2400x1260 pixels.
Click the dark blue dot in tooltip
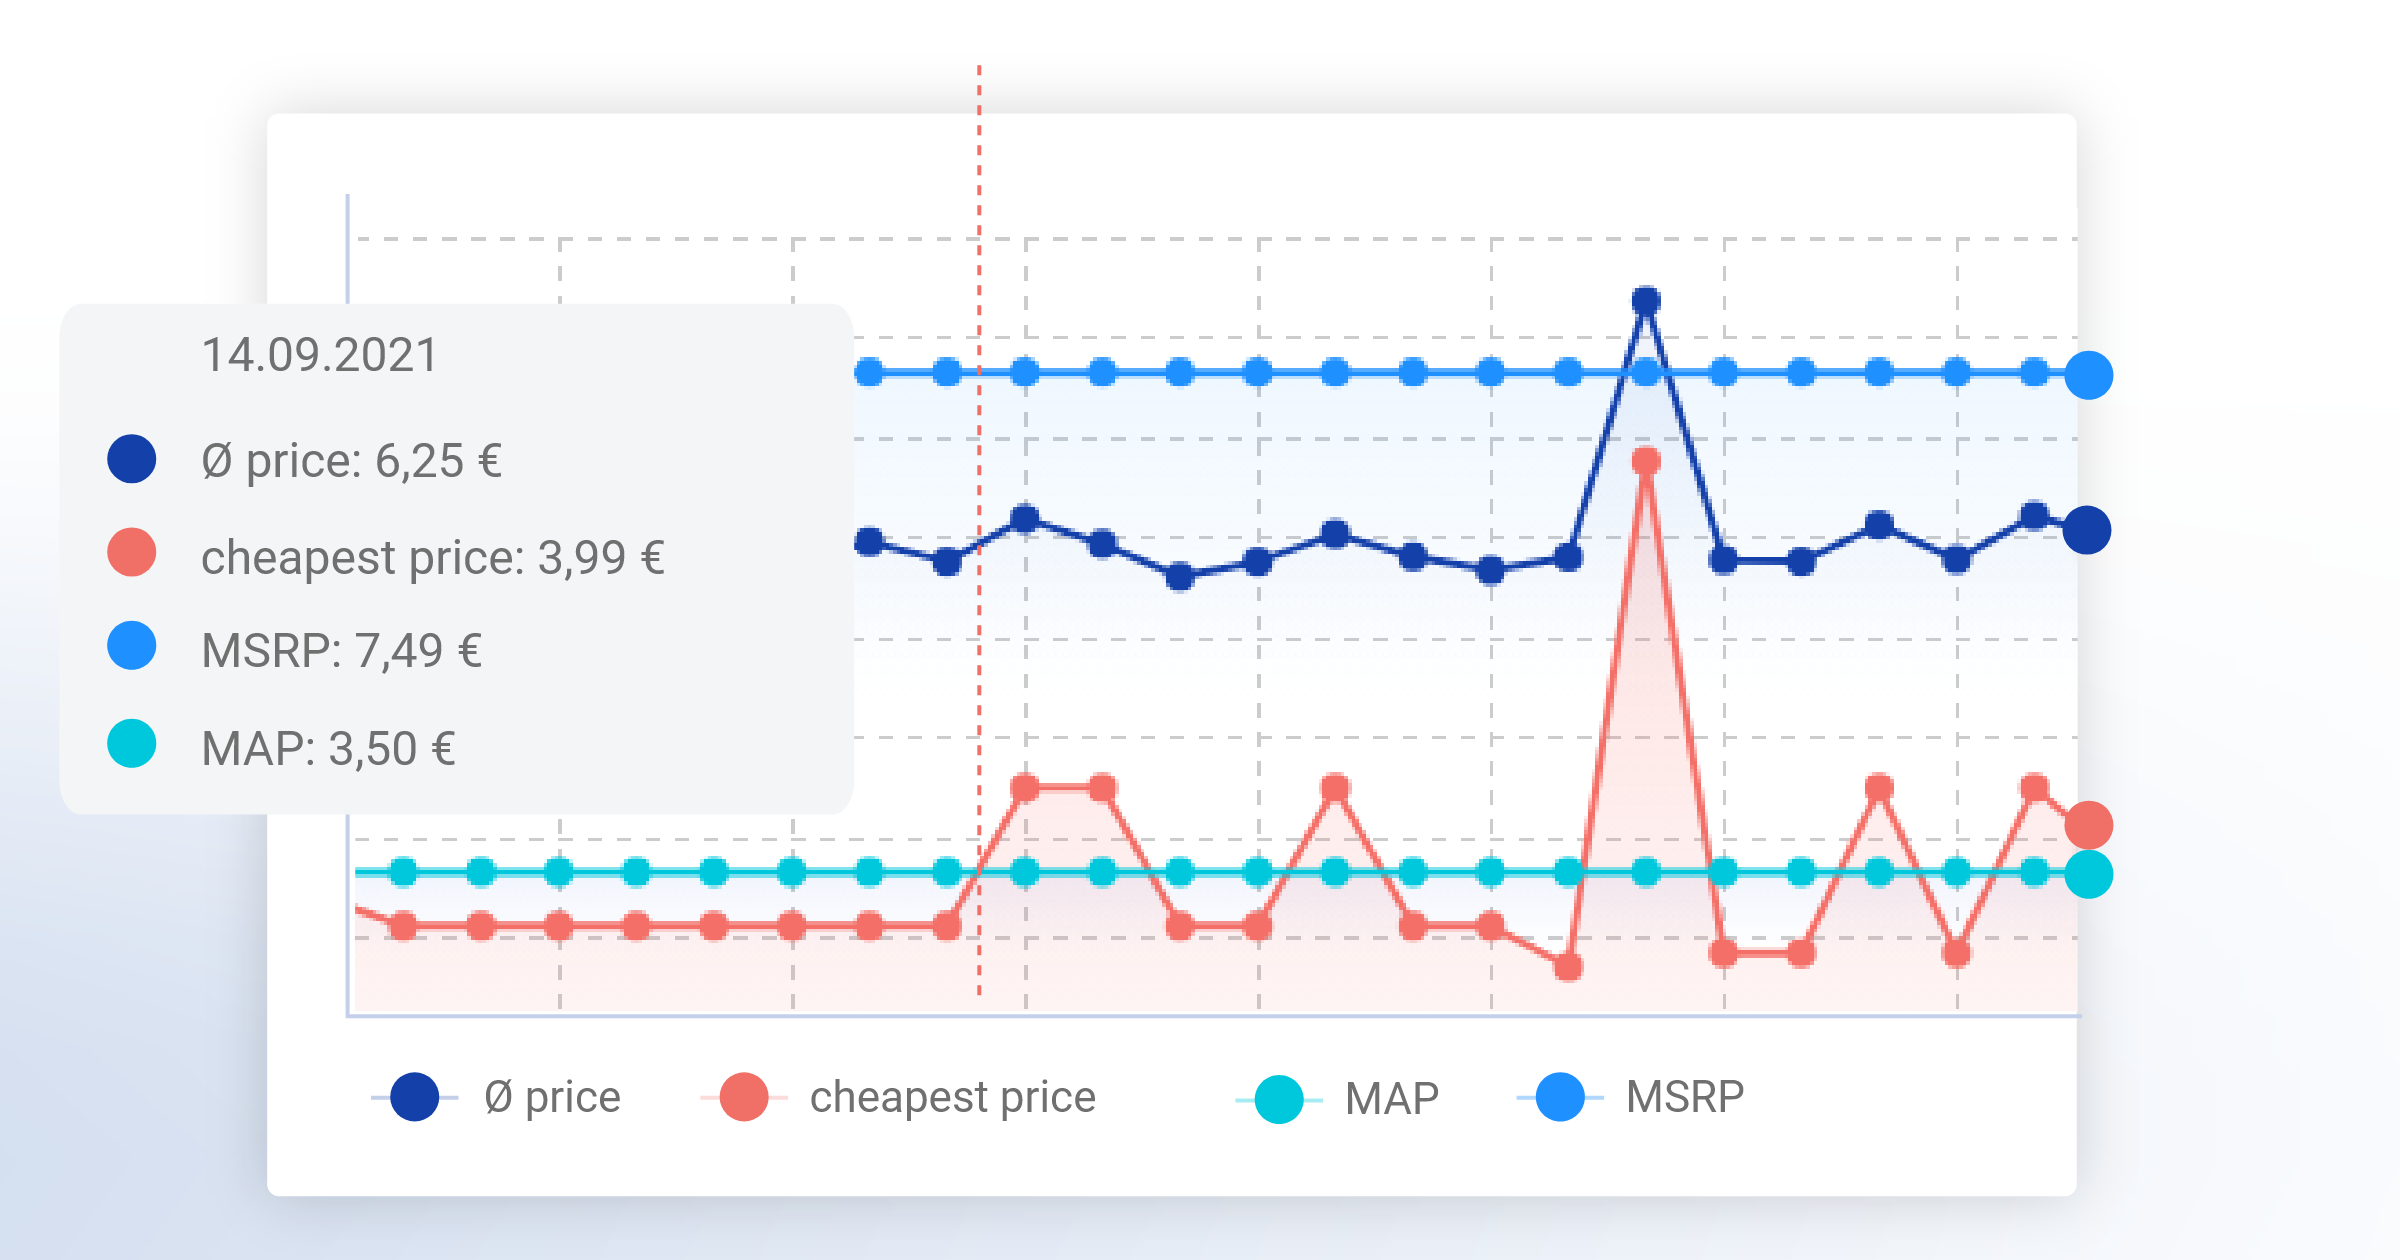(x=132, y=460)
